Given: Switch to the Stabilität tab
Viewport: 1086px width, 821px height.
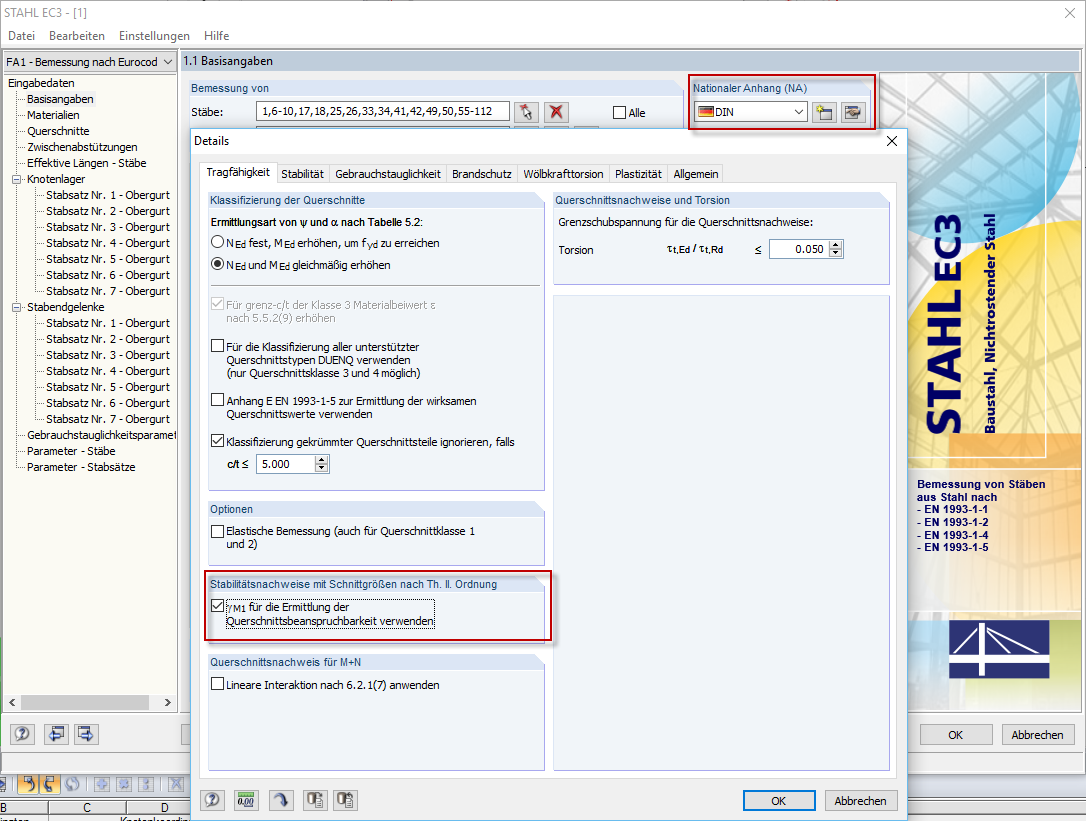Looking at the screenshot, I should (302, 174).
